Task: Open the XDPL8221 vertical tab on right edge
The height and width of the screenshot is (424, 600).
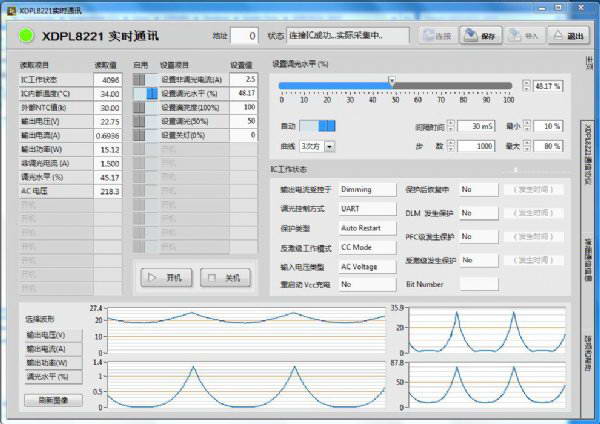Action: pyautogui.click(x=588, y=155)
